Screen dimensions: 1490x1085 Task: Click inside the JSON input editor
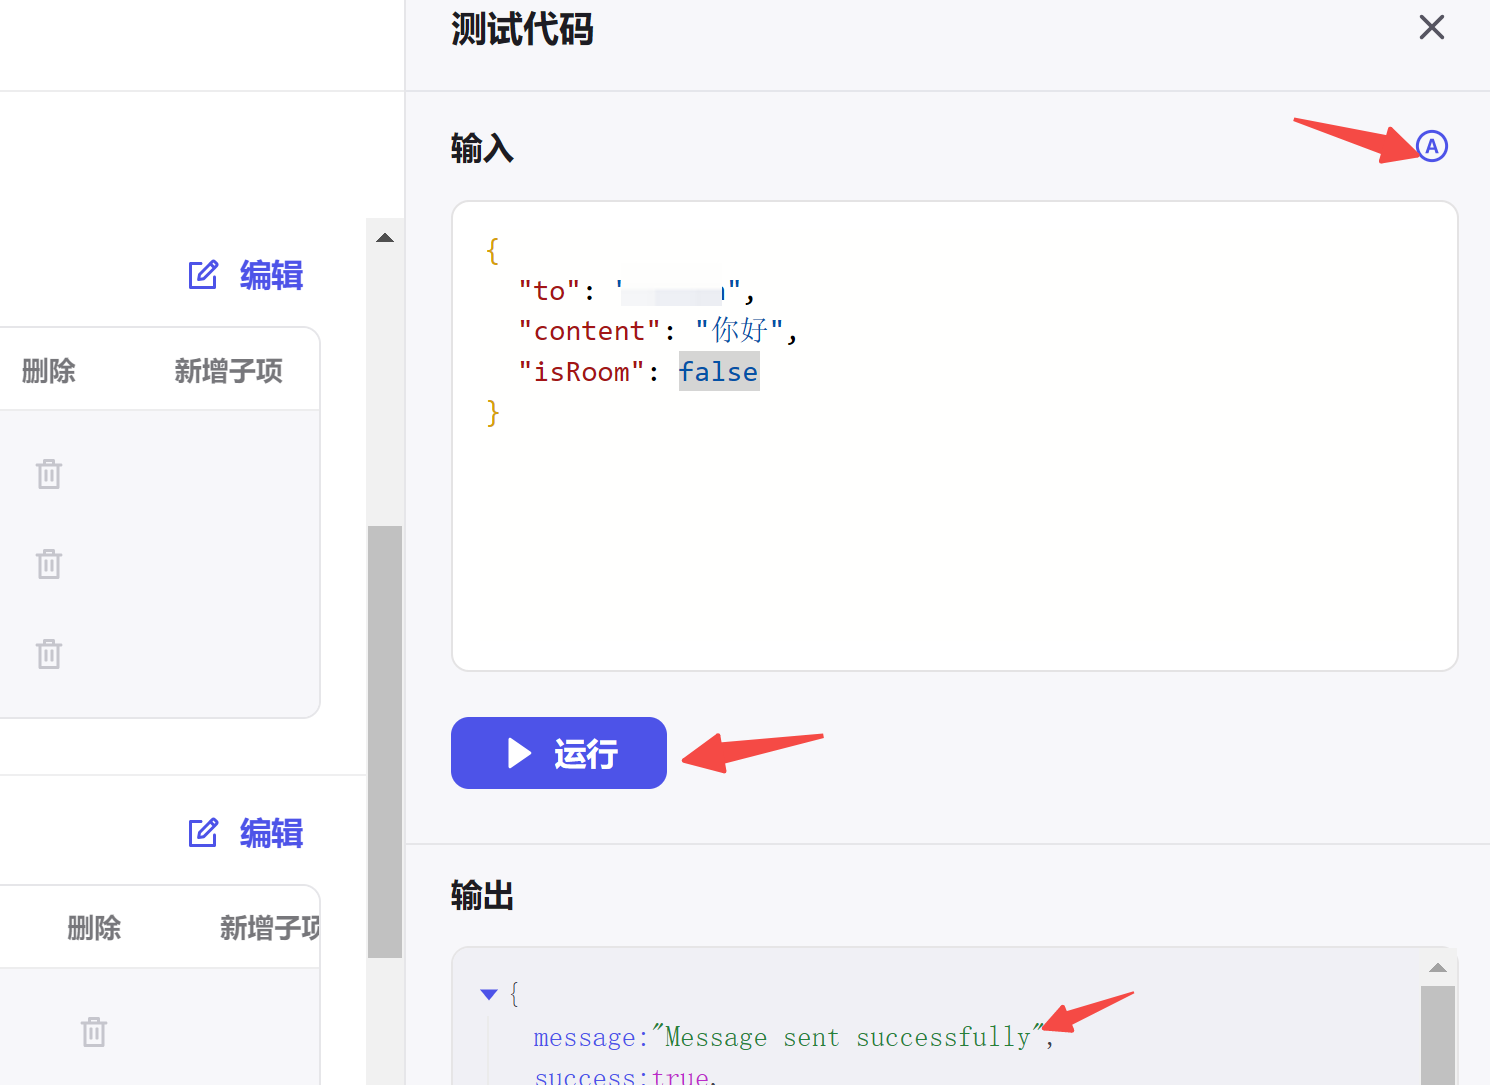click(954, 436)
